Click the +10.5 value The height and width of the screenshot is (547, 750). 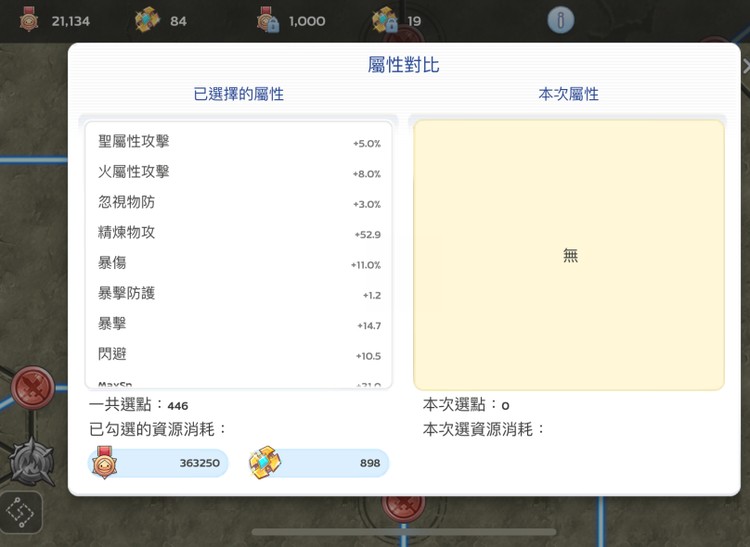(x=368, y=356)
